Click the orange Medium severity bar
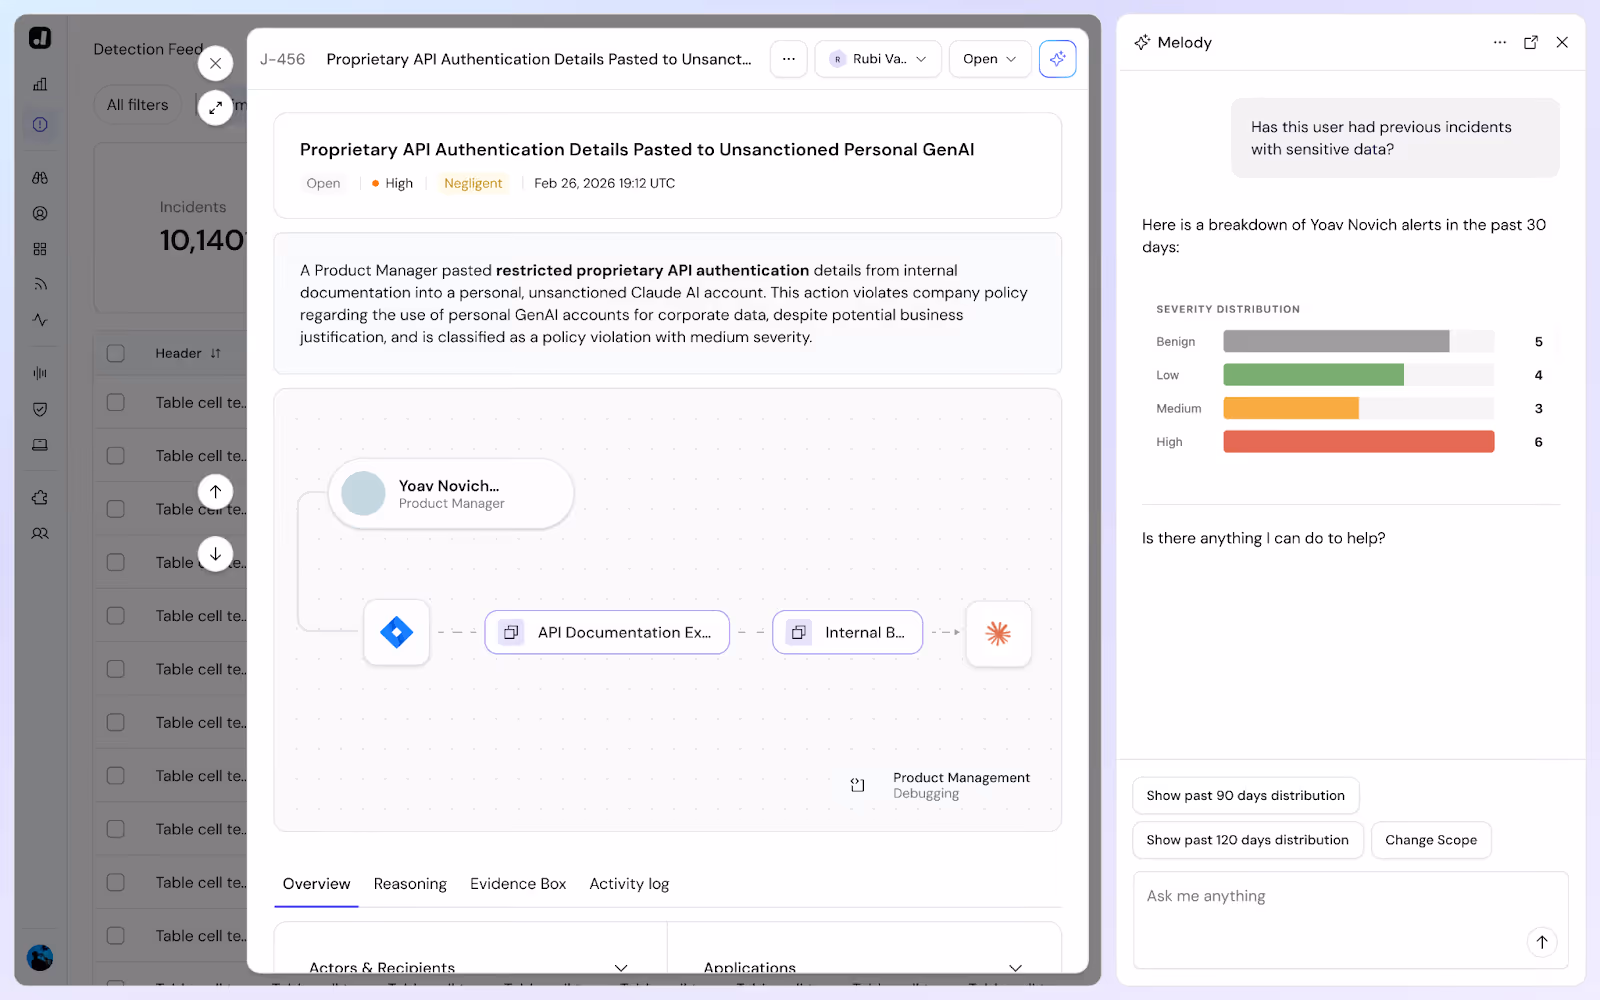 point(1291,408)
